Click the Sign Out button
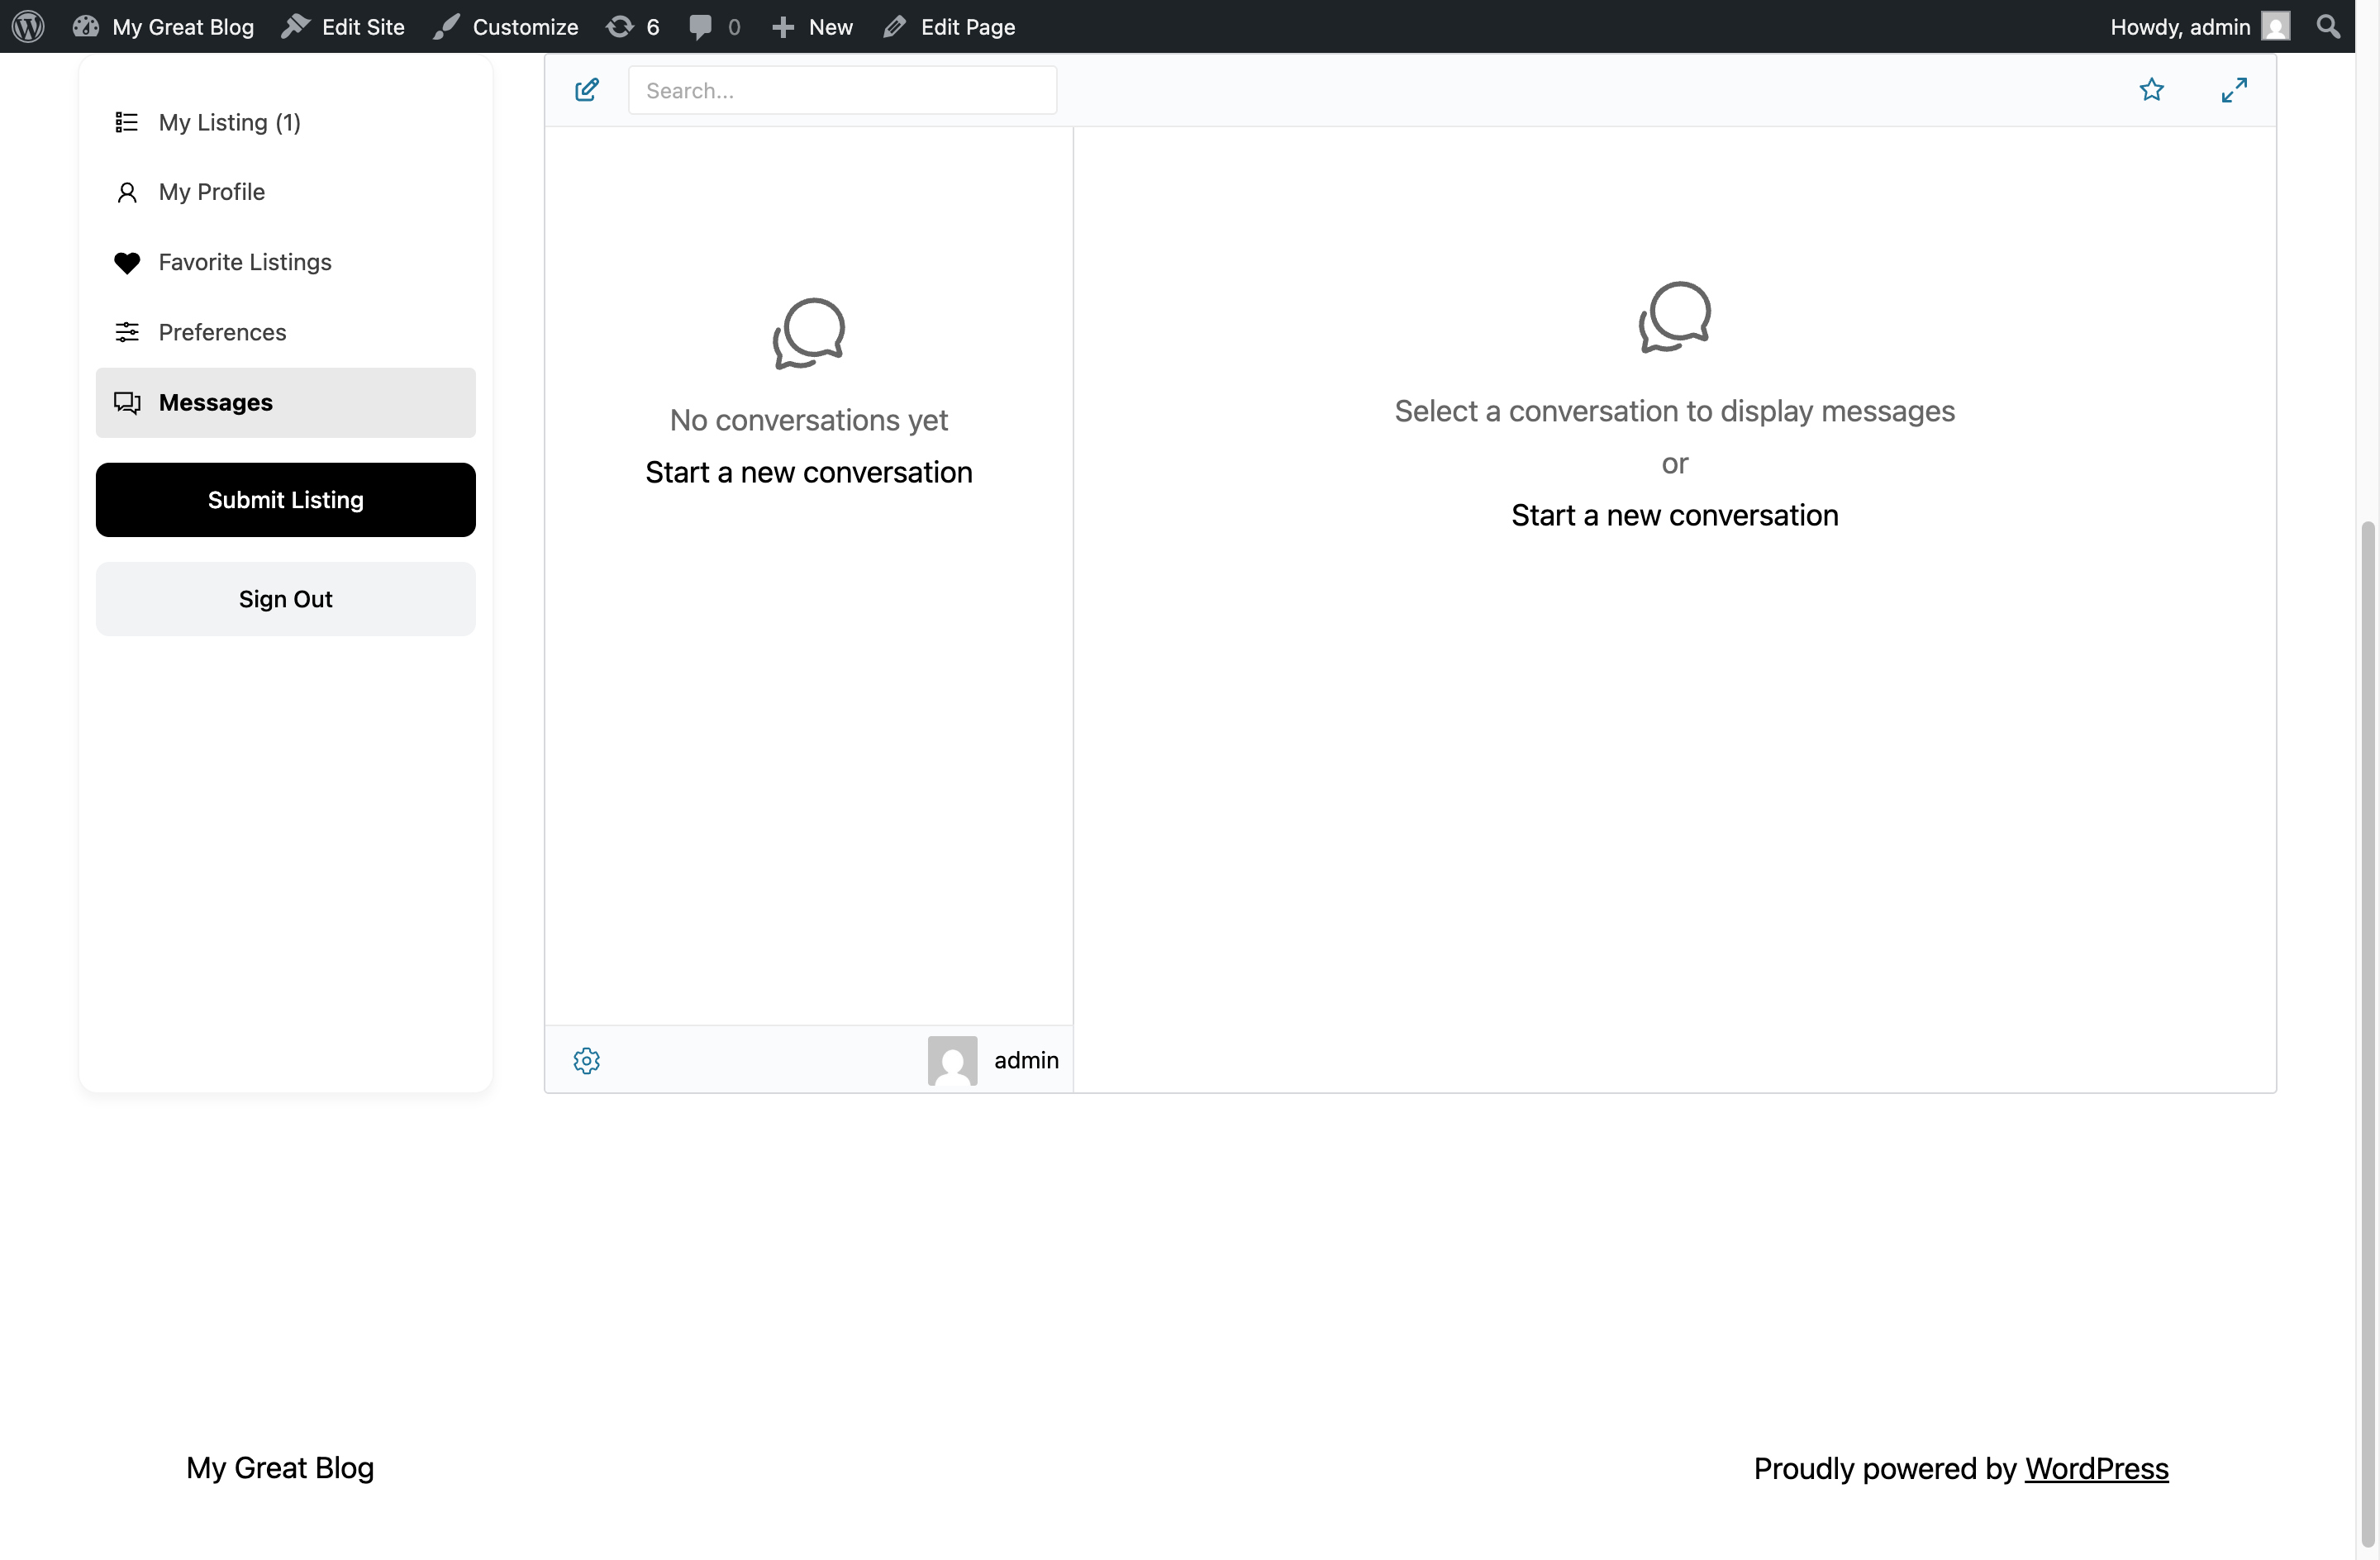The image size is (2380, 1560). tap(286, 598)
